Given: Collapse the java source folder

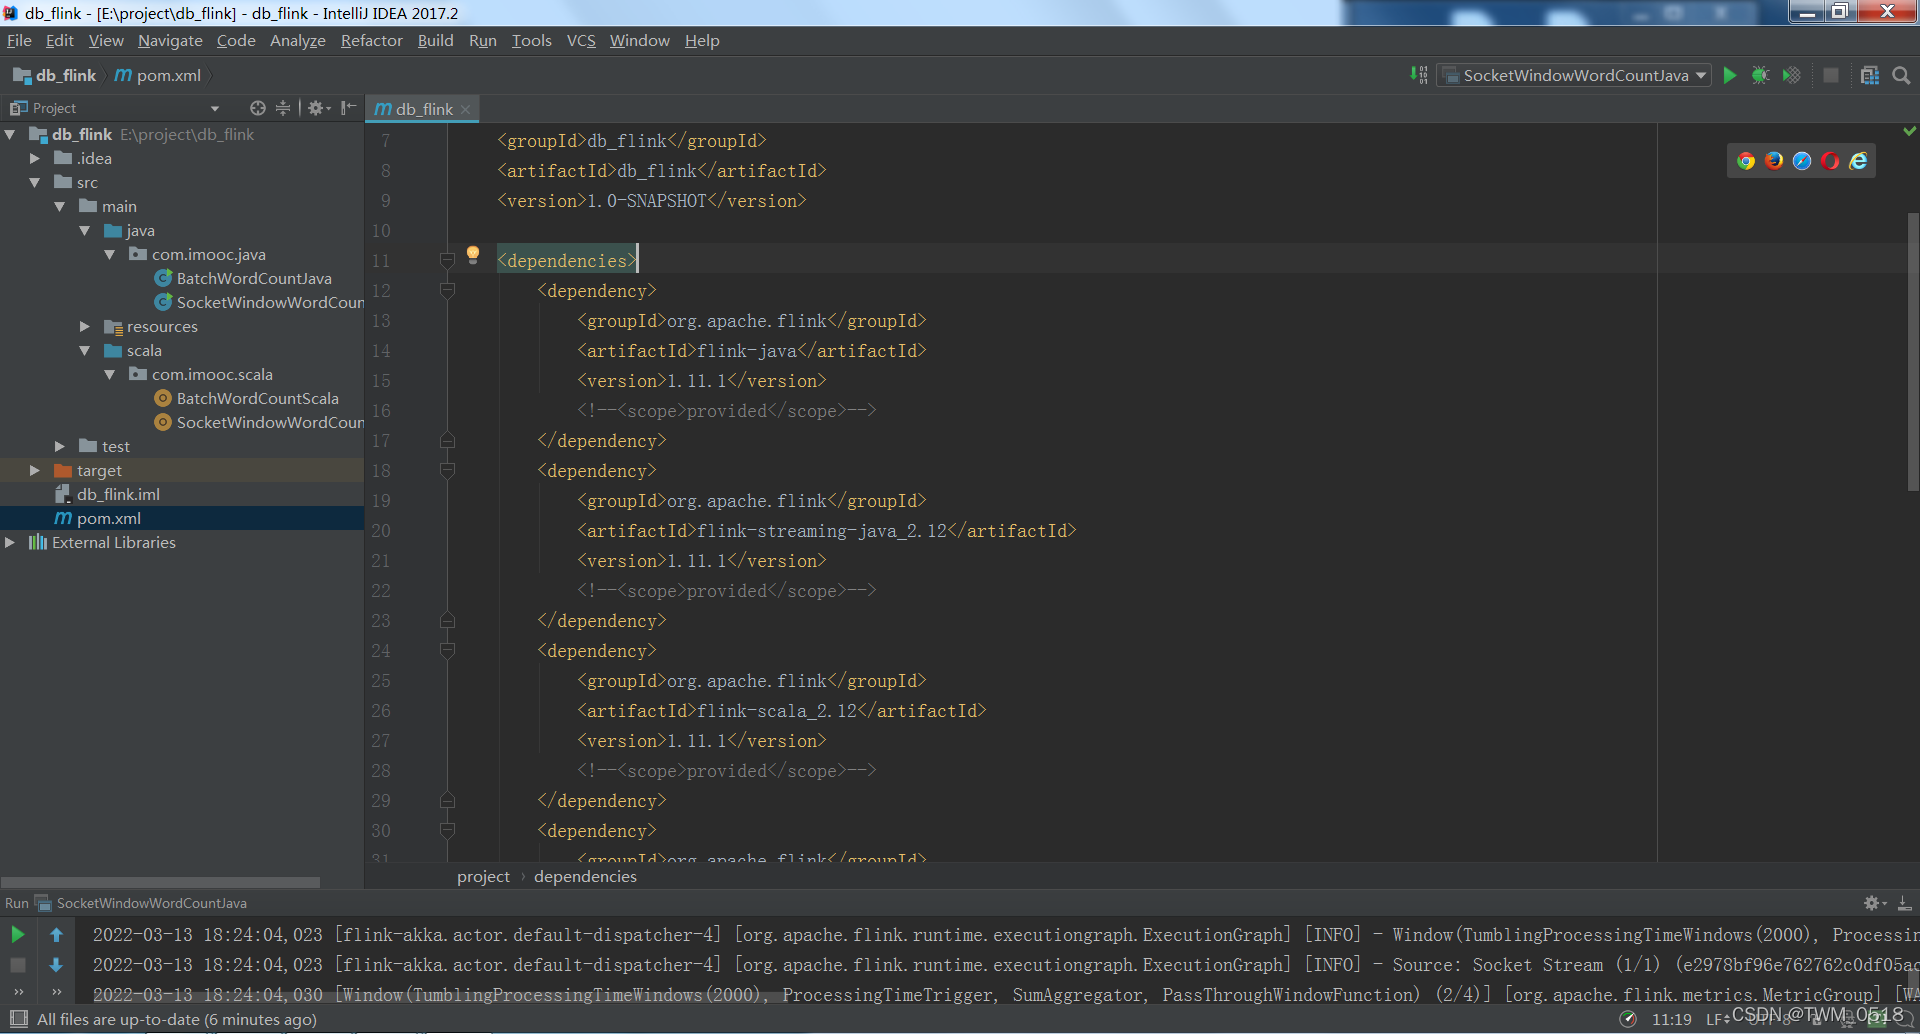Looking at the screenshot, I should 85,230.
